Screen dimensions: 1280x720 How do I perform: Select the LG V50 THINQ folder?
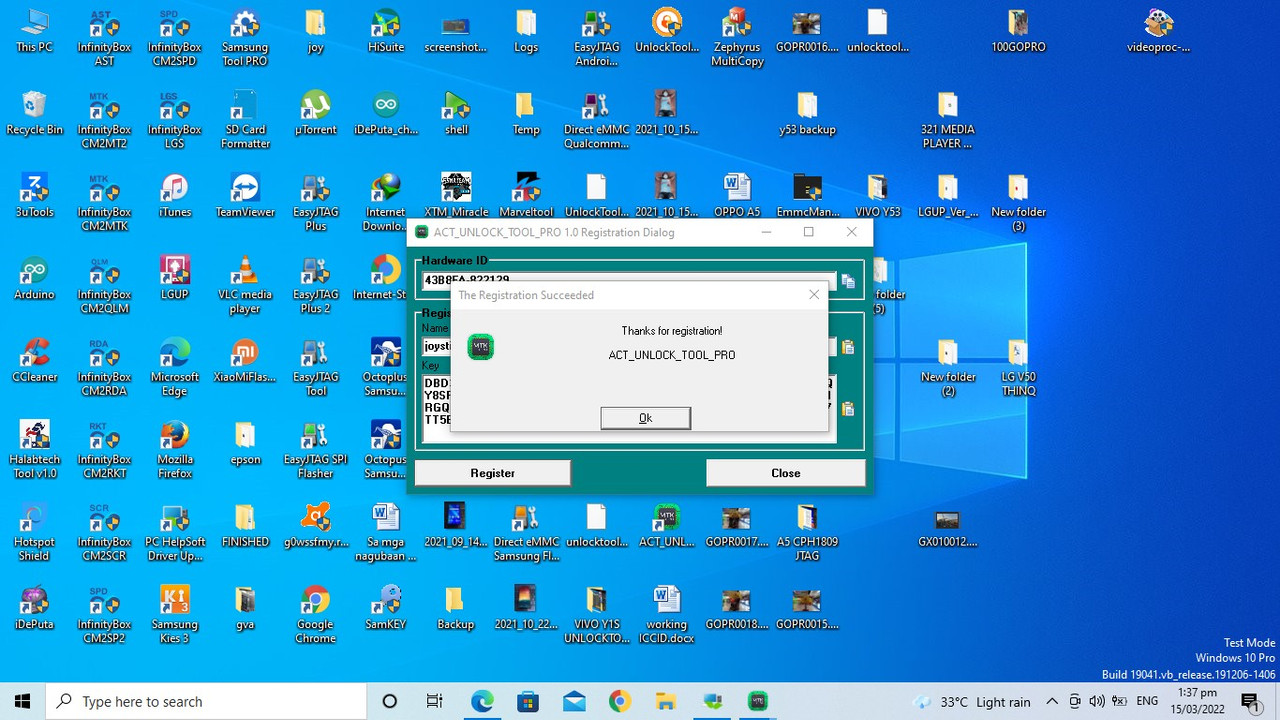[1018, 368]
